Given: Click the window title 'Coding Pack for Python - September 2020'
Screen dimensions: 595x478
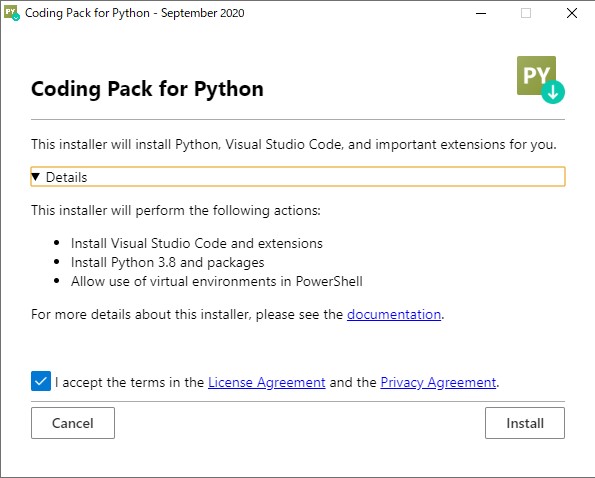Looking at the screenshot, I should (x=135, y=13).
